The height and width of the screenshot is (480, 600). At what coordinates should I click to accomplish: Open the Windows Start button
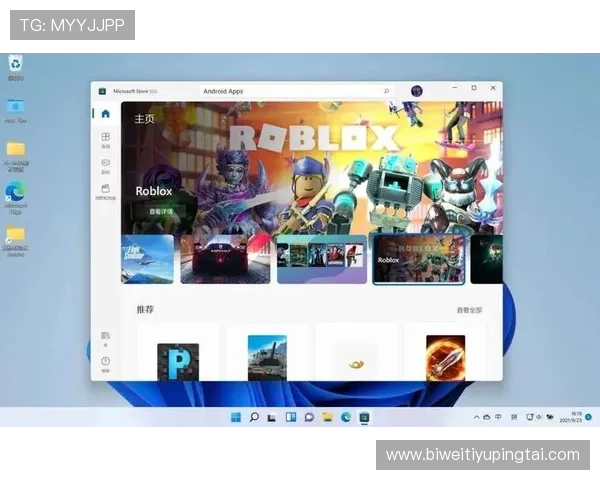pyautogui.click(x=236, y=417)
